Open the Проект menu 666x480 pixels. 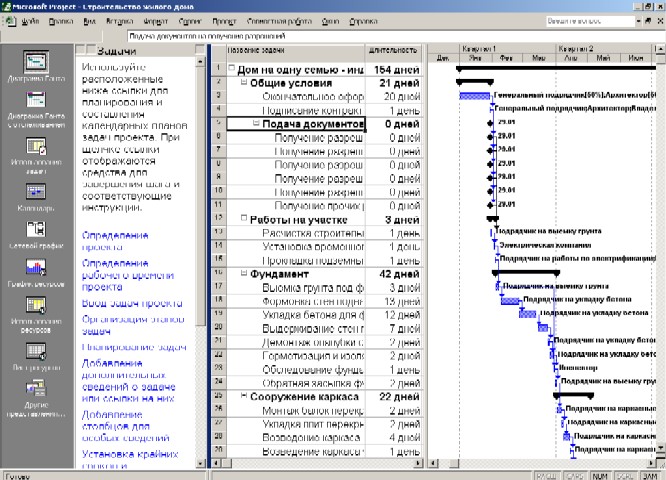pos(224,21)
